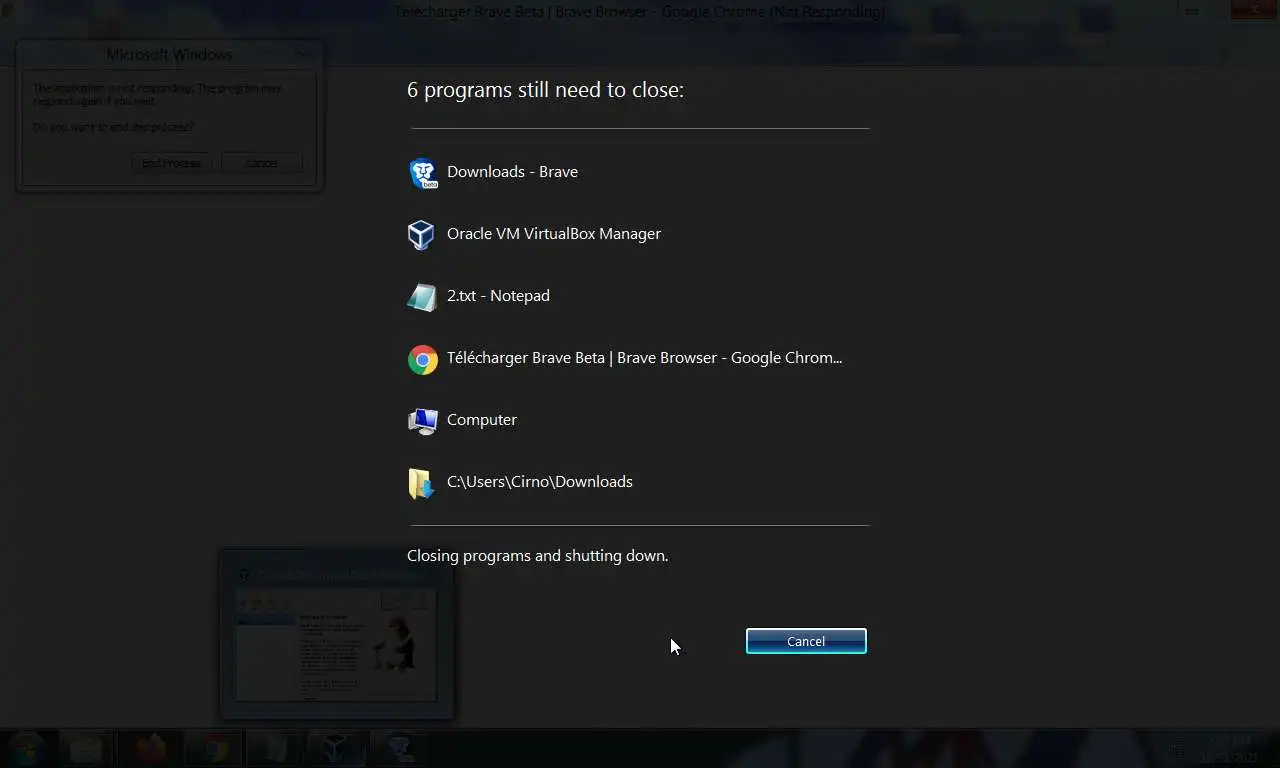Select the '2.txt - Notepad' entry
The image size is (1280, 768).
(498, 296)
